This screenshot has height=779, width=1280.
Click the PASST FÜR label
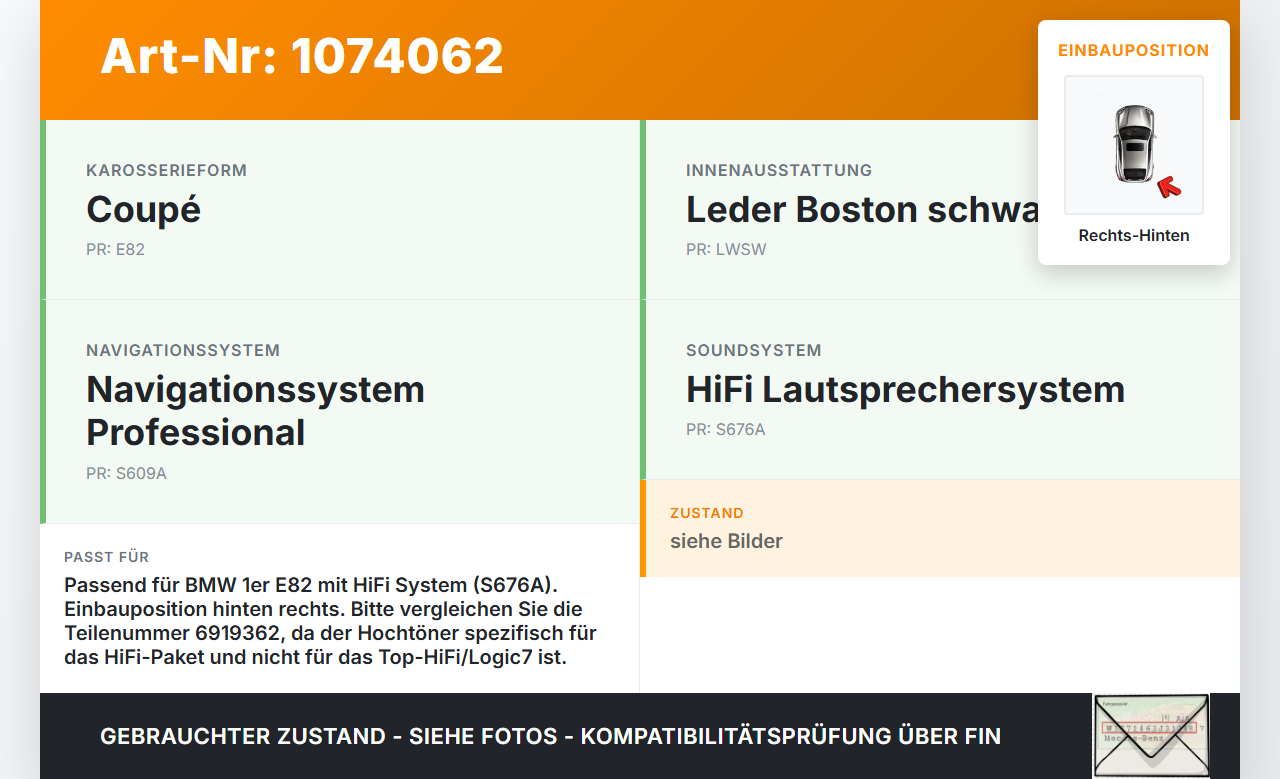pyautogui.click(x=106, y=557)
